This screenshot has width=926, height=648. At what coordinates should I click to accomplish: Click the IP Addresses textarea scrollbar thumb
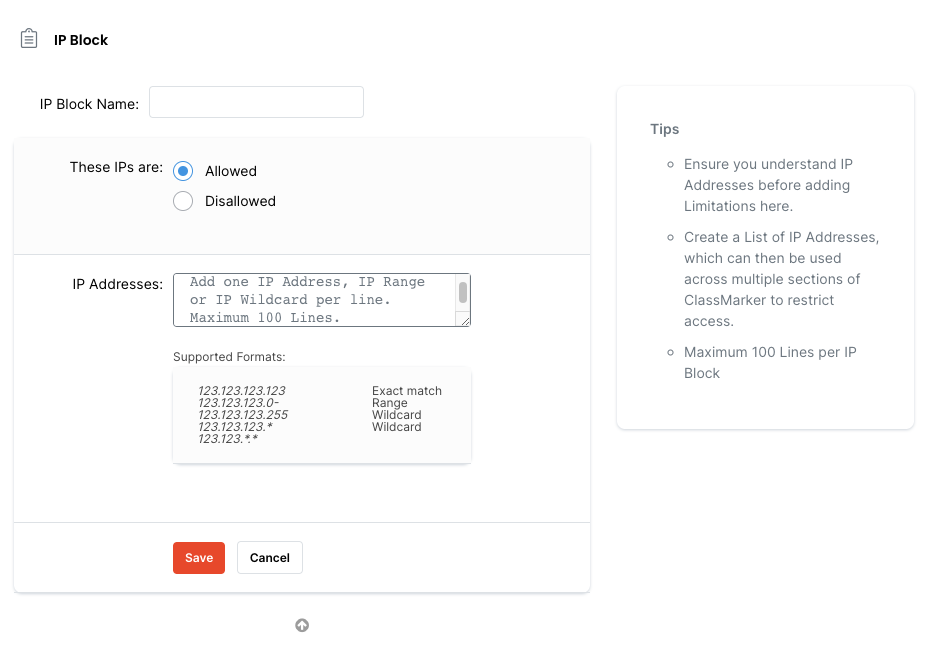pyautogui.click(x=463, y=292)
